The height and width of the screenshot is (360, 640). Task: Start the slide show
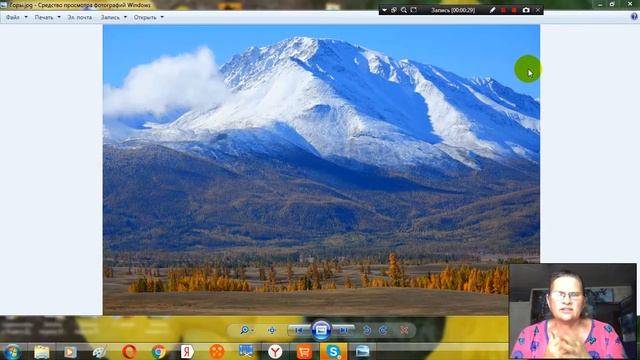321,330
